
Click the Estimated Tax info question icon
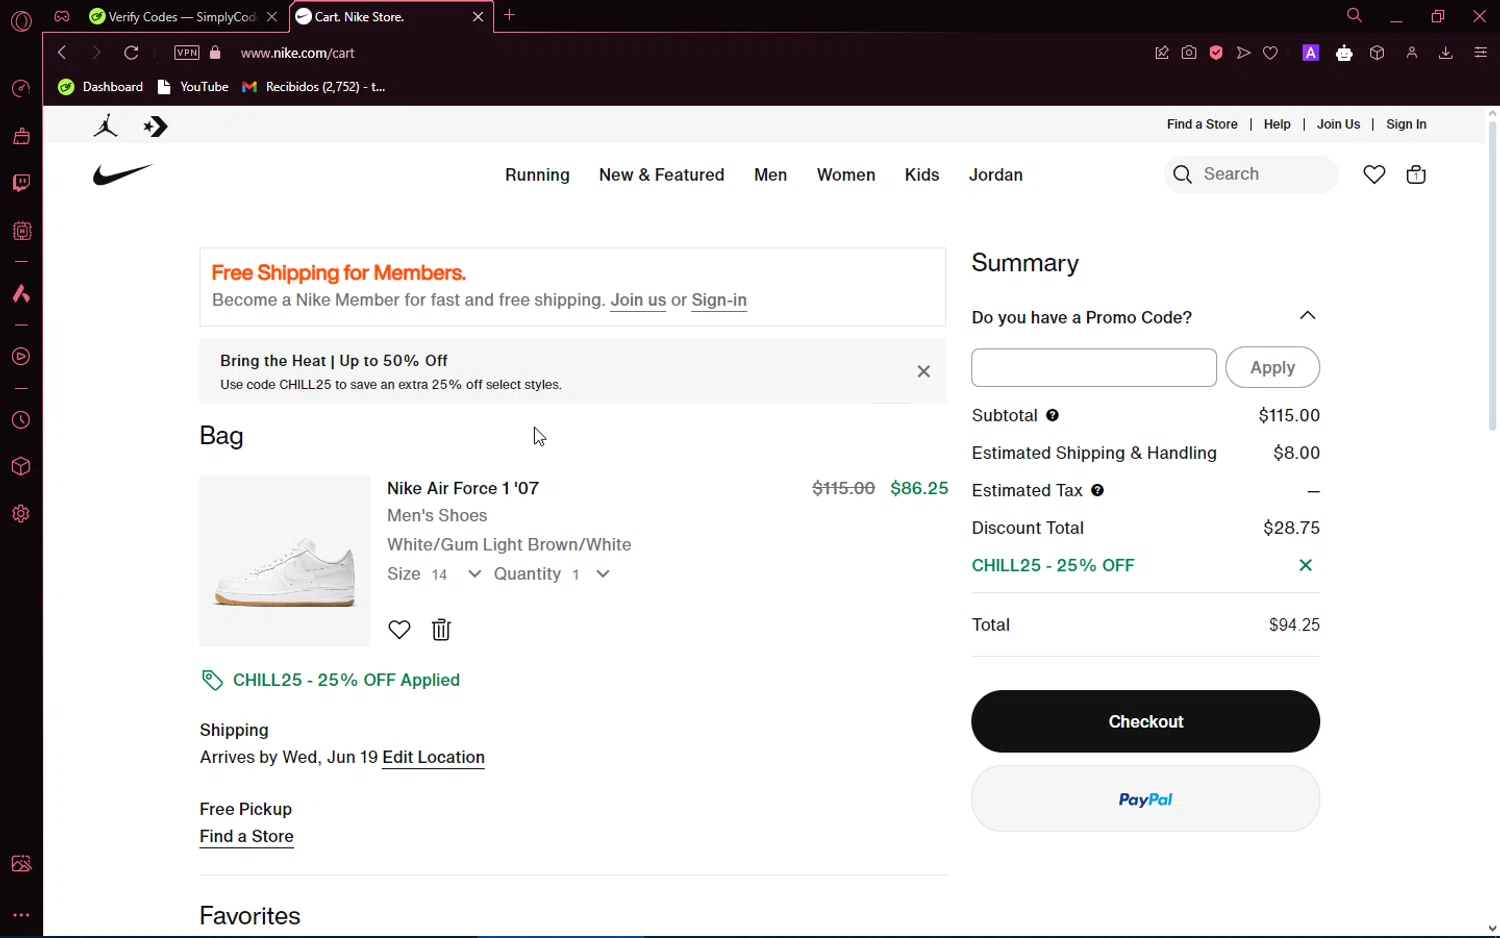(1098, 490)
